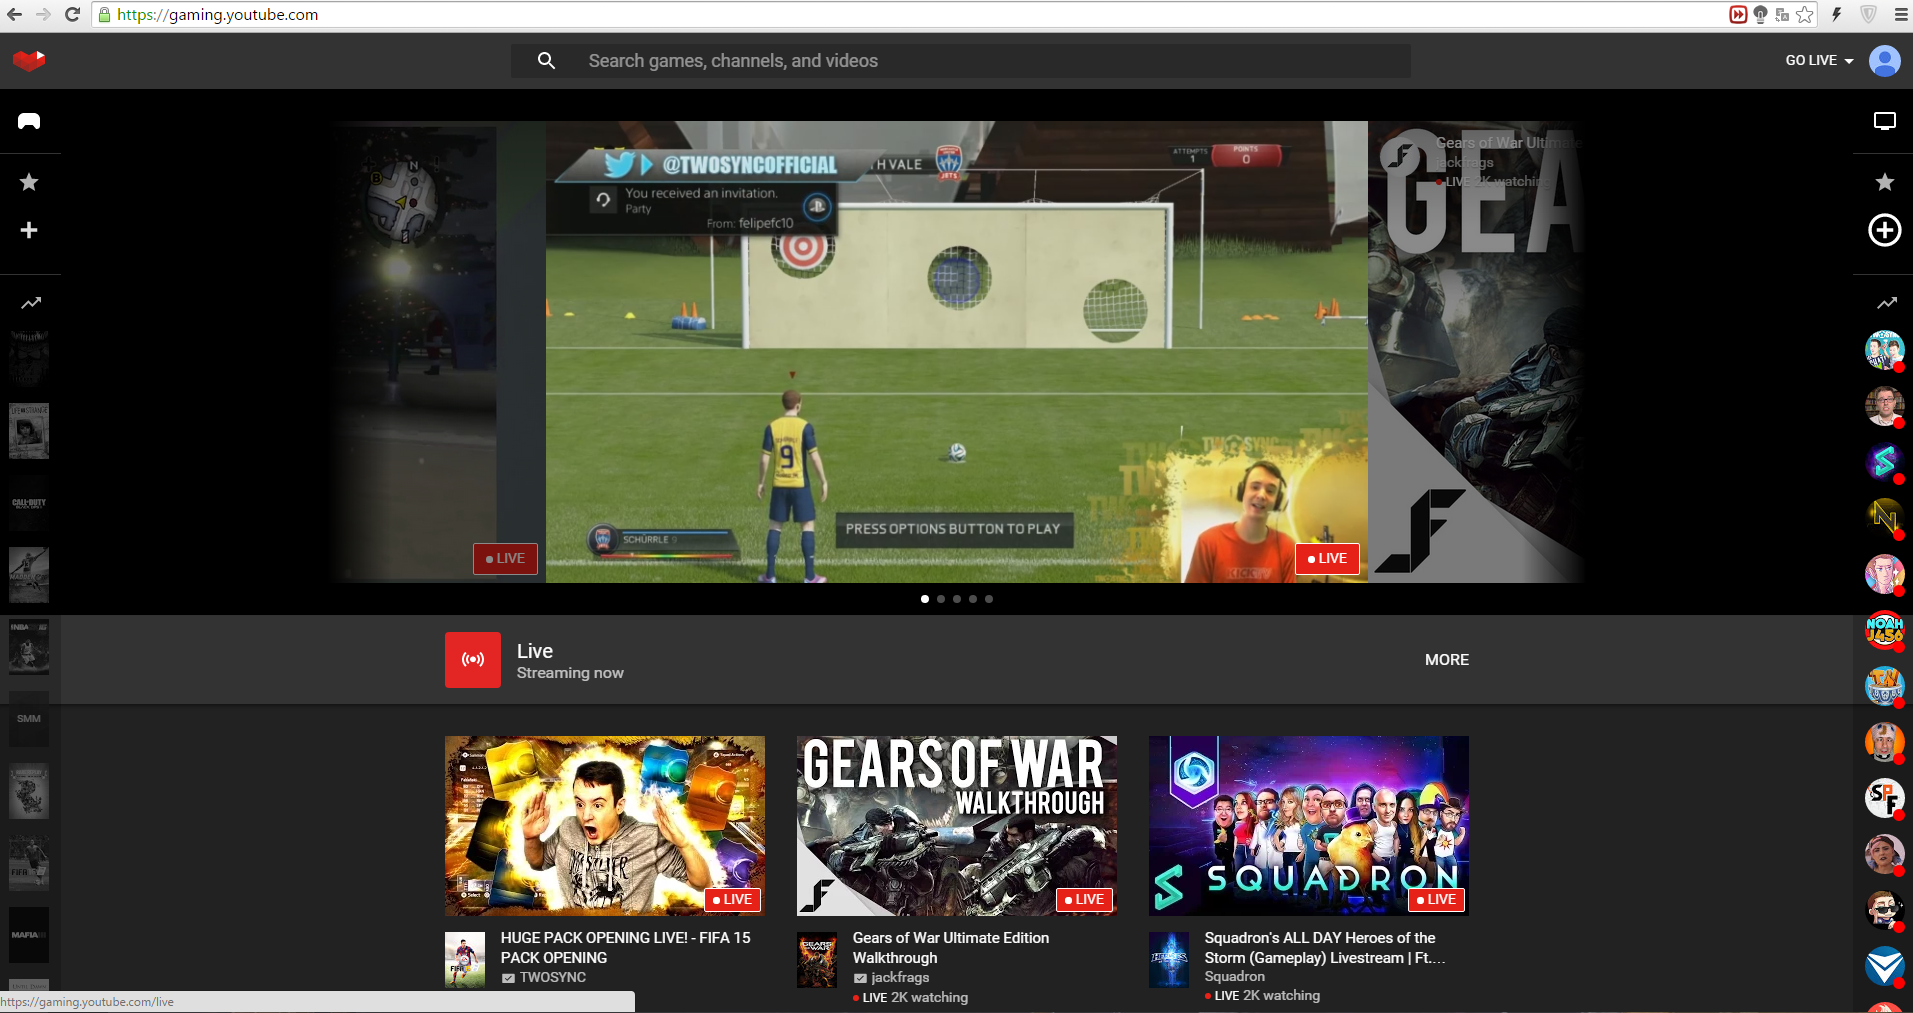Viewport: 1913px width, 1013px height.
Task: Visit the TWOSYNC channel link
Action: pyautogui.click(x=552, y=978)
